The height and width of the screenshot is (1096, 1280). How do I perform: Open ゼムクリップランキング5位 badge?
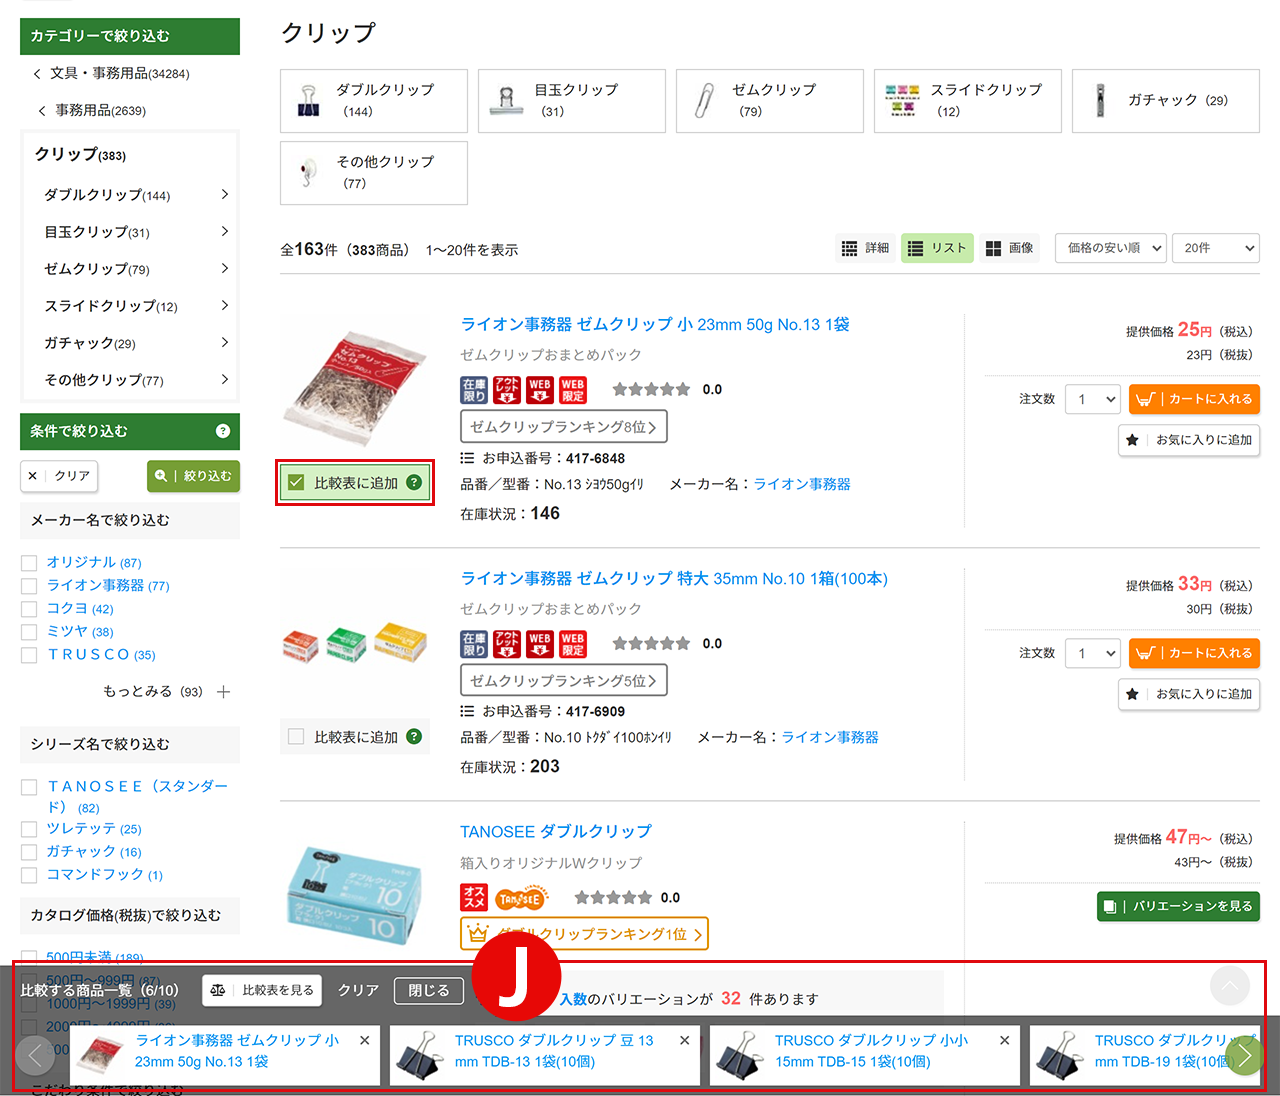[563, 681]
